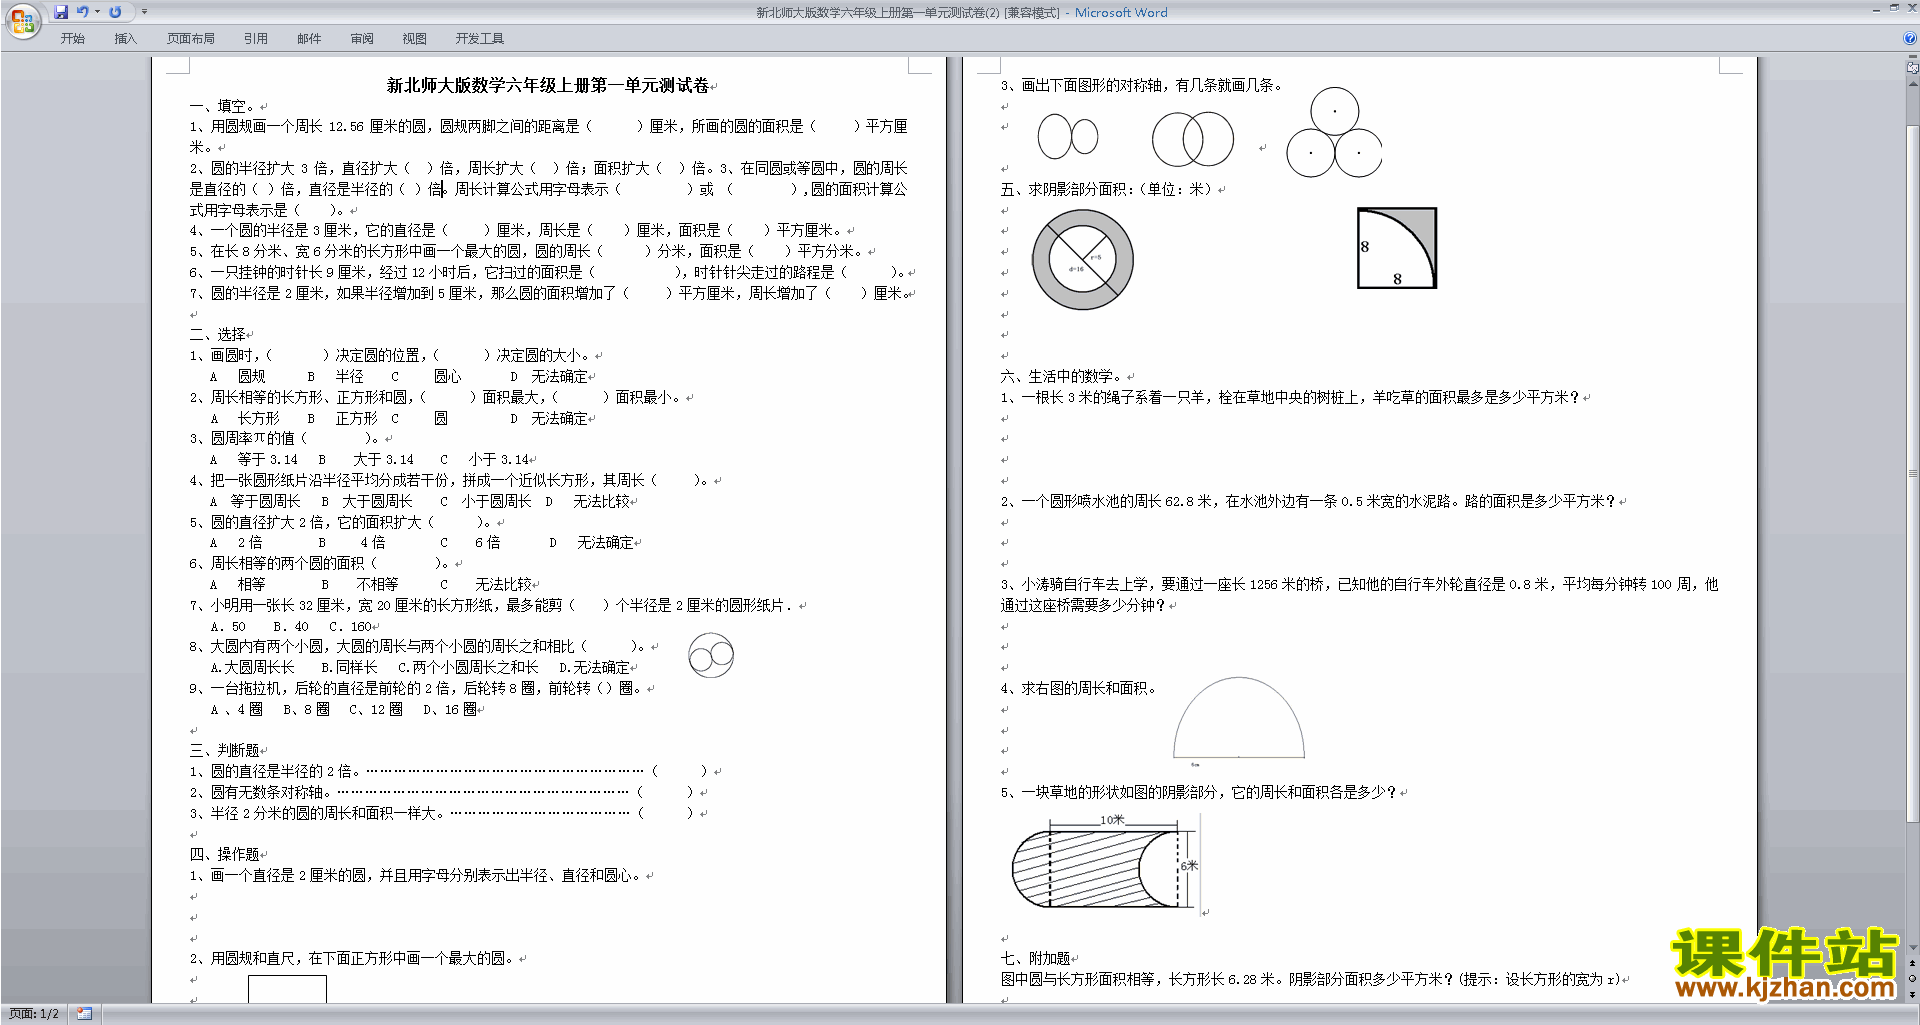The width and height of the screenshot is (1920, 1025).
Task: Click the Previous Page double-arrow button
Action: click(x=1913, y=964)
